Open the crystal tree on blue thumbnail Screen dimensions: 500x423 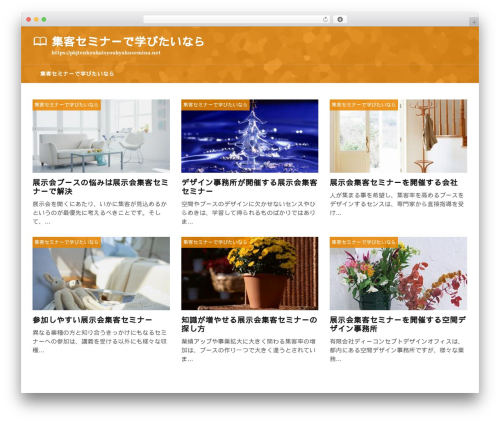pyautogui.click(x=250, y=136)
